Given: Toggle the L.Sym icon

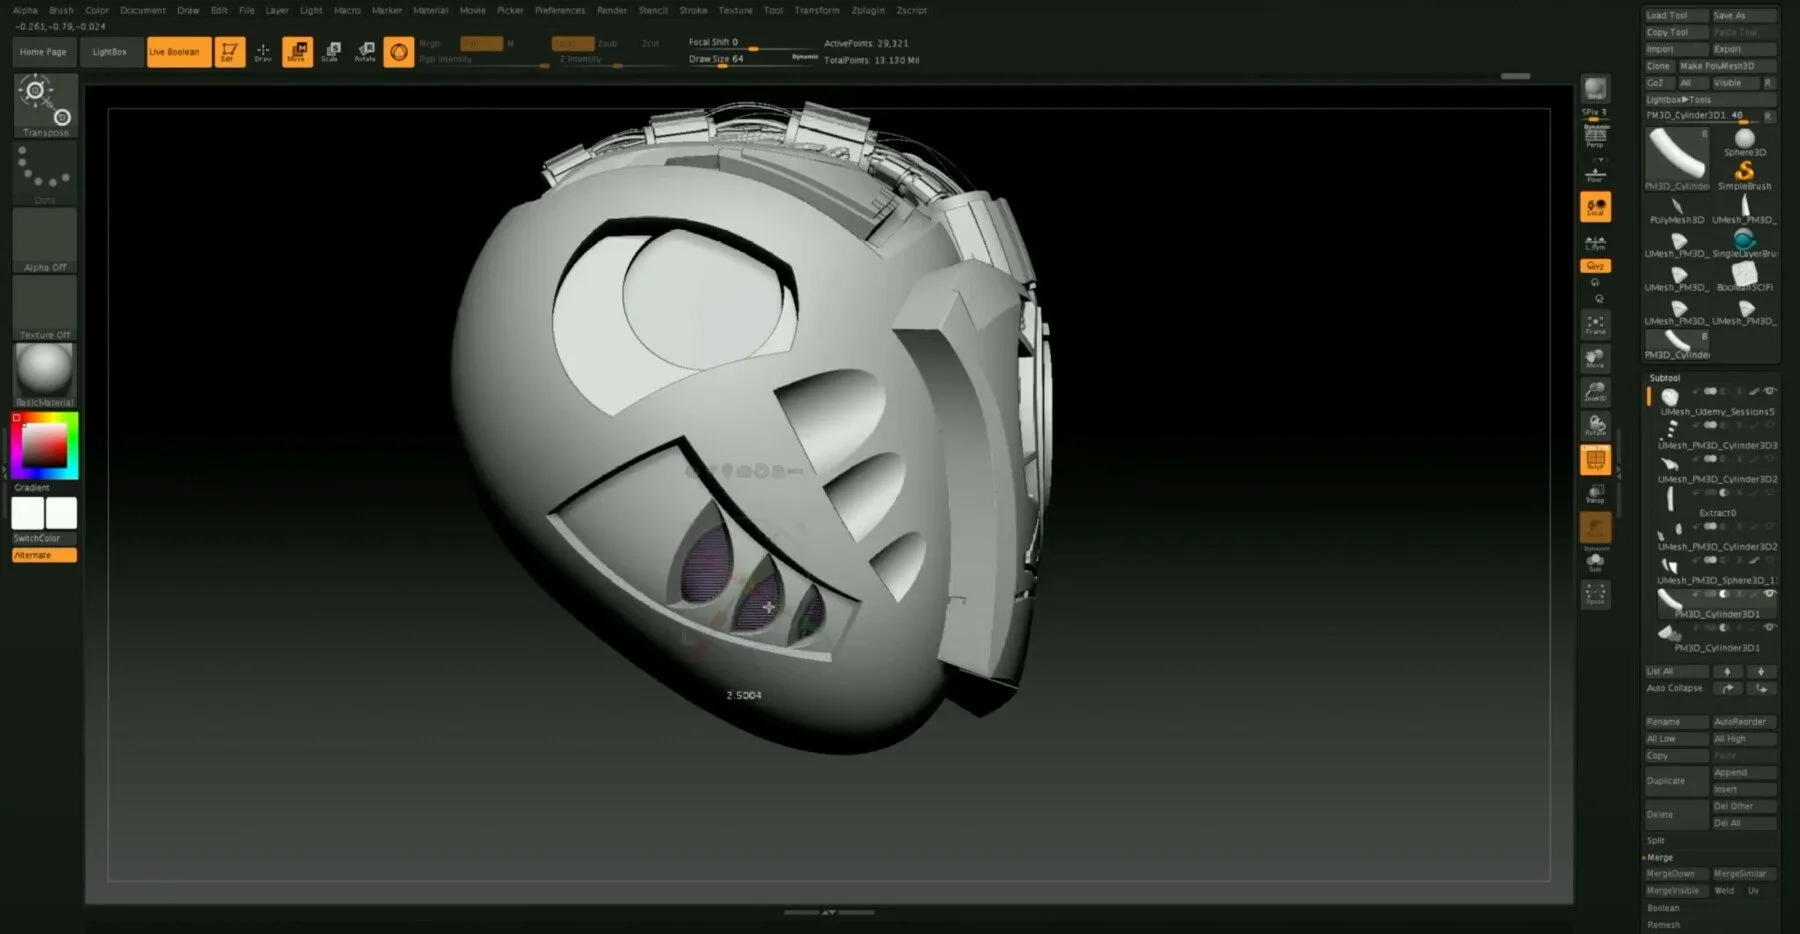Looking at the screenshot, I should pyautogui.click(x=1595, y=242).
